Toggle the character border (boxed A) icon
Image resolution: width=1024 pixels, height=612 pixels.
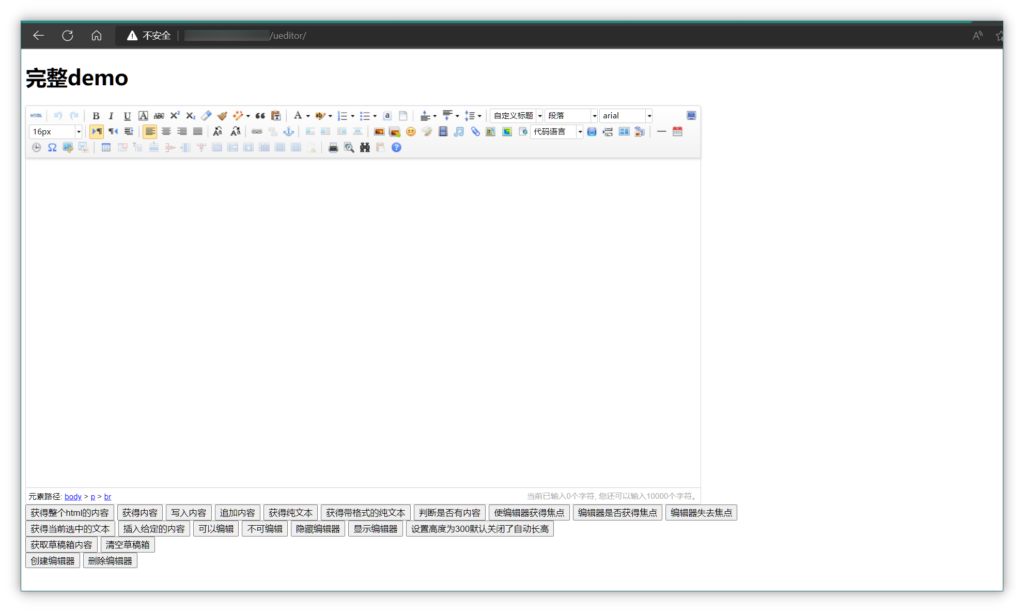click(143, 116)
